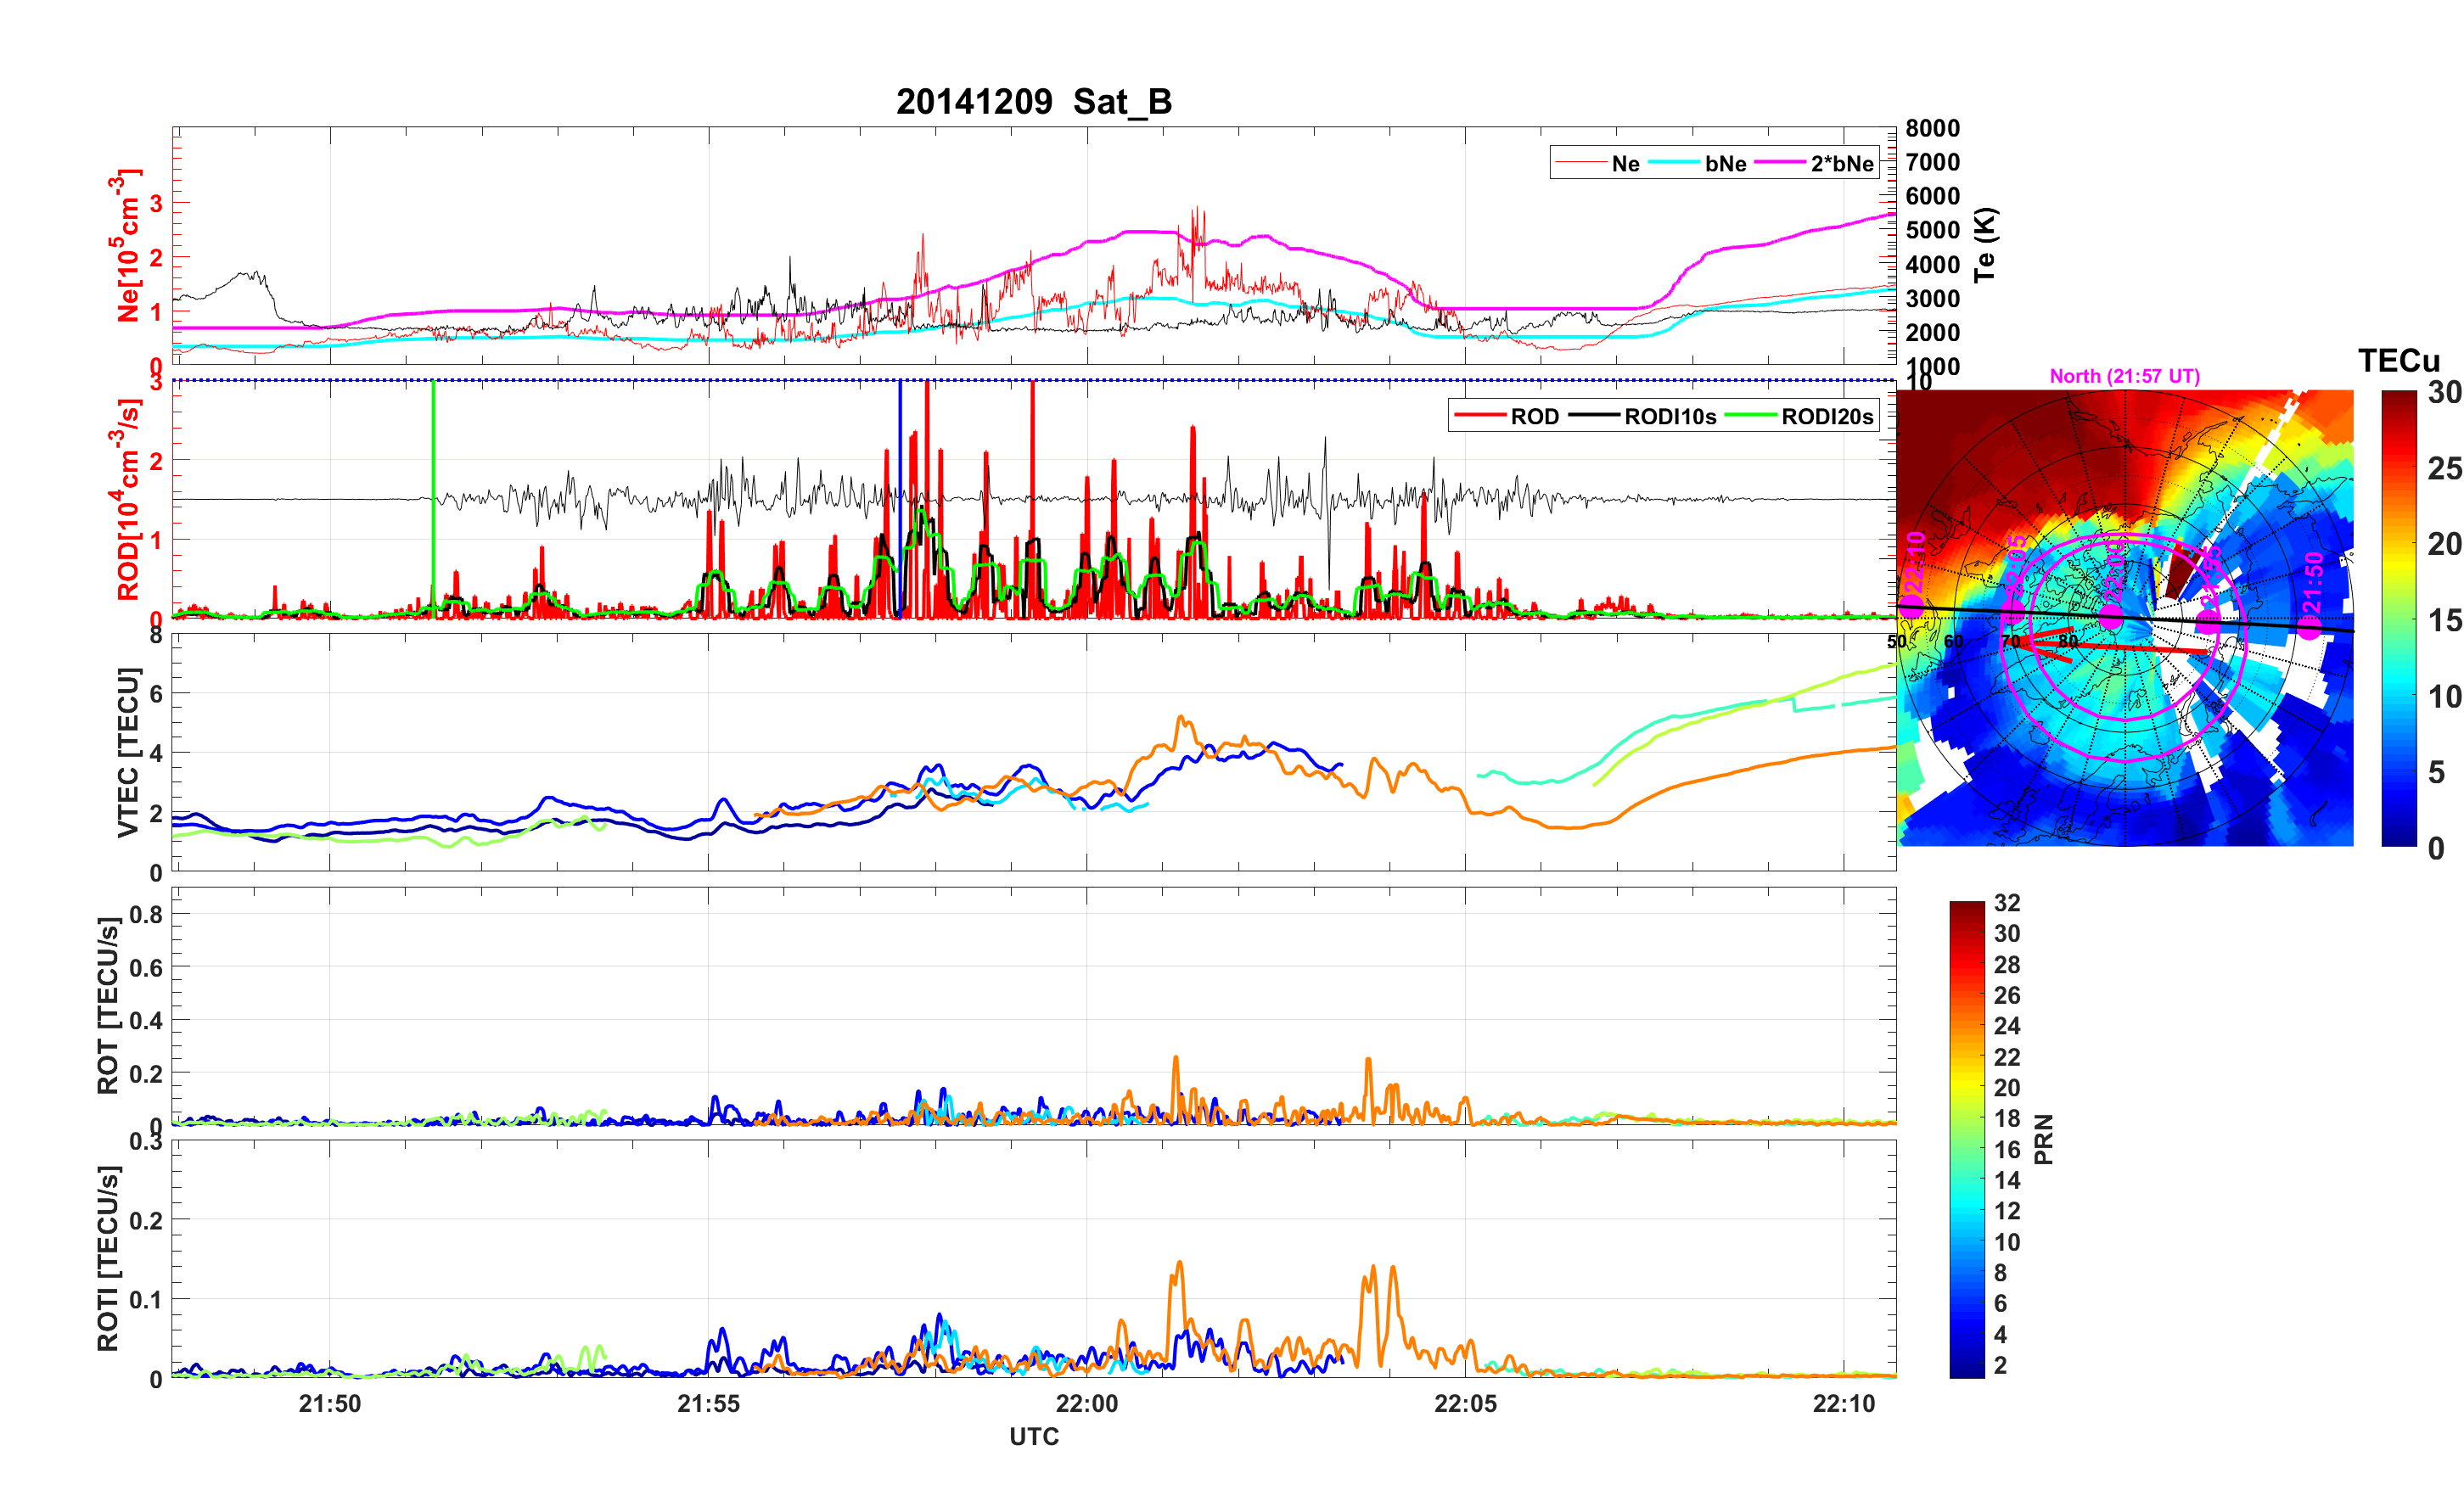
Task: Click the 21:50 tick label on UTC axis
Action: [x=329, y=1404]
